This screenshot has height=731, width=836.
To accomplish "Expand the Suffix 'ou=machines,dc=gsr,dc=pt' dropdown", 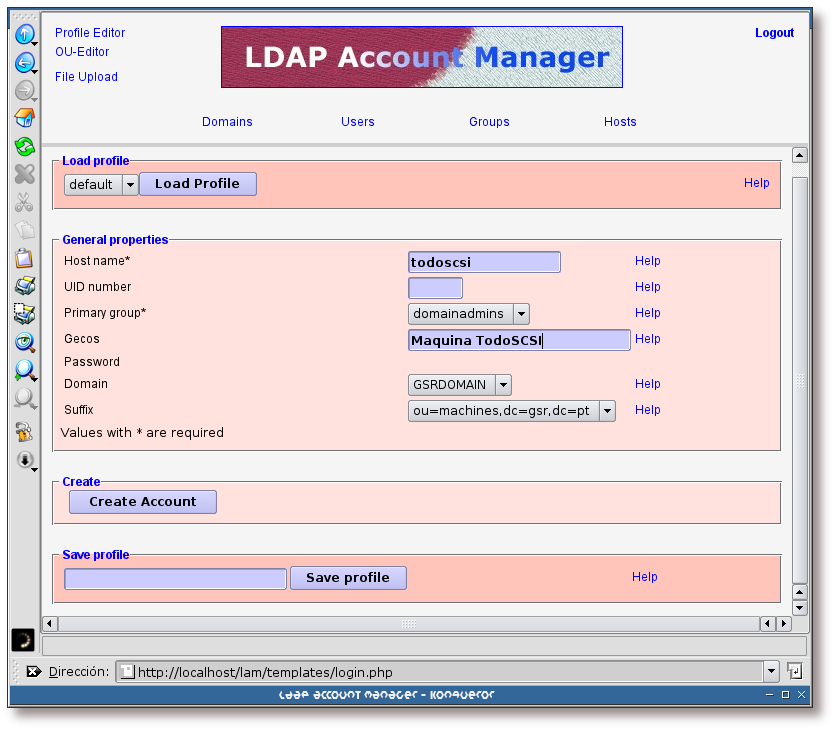I will click(x=607, y=411).
